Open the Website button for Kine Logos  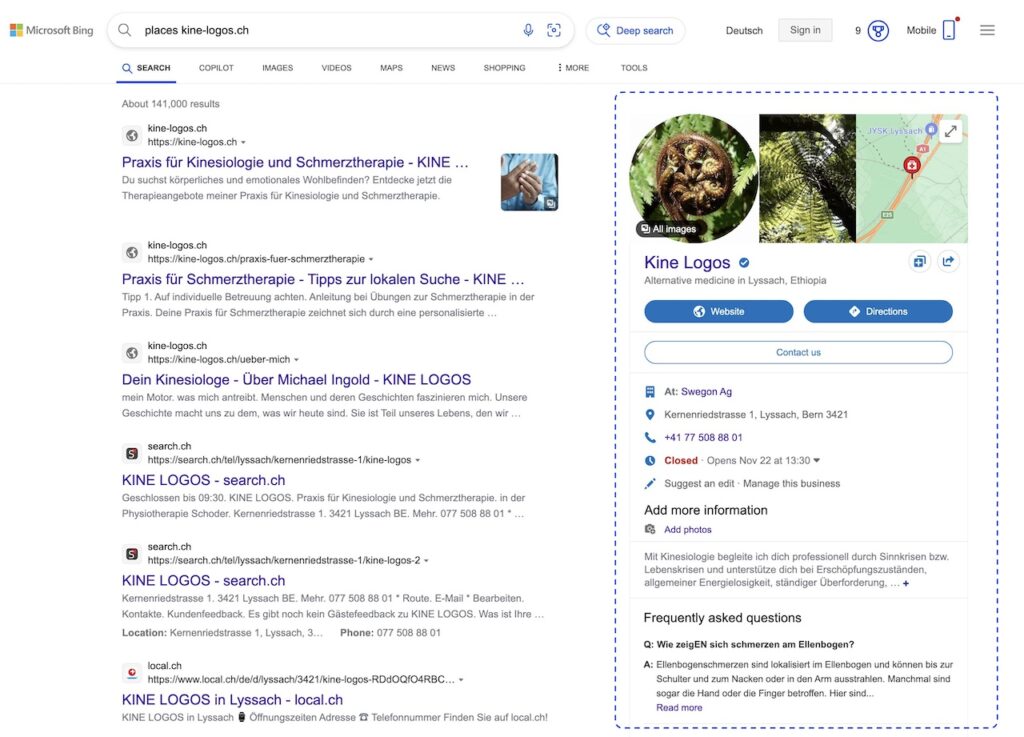[x=718, y=311]
